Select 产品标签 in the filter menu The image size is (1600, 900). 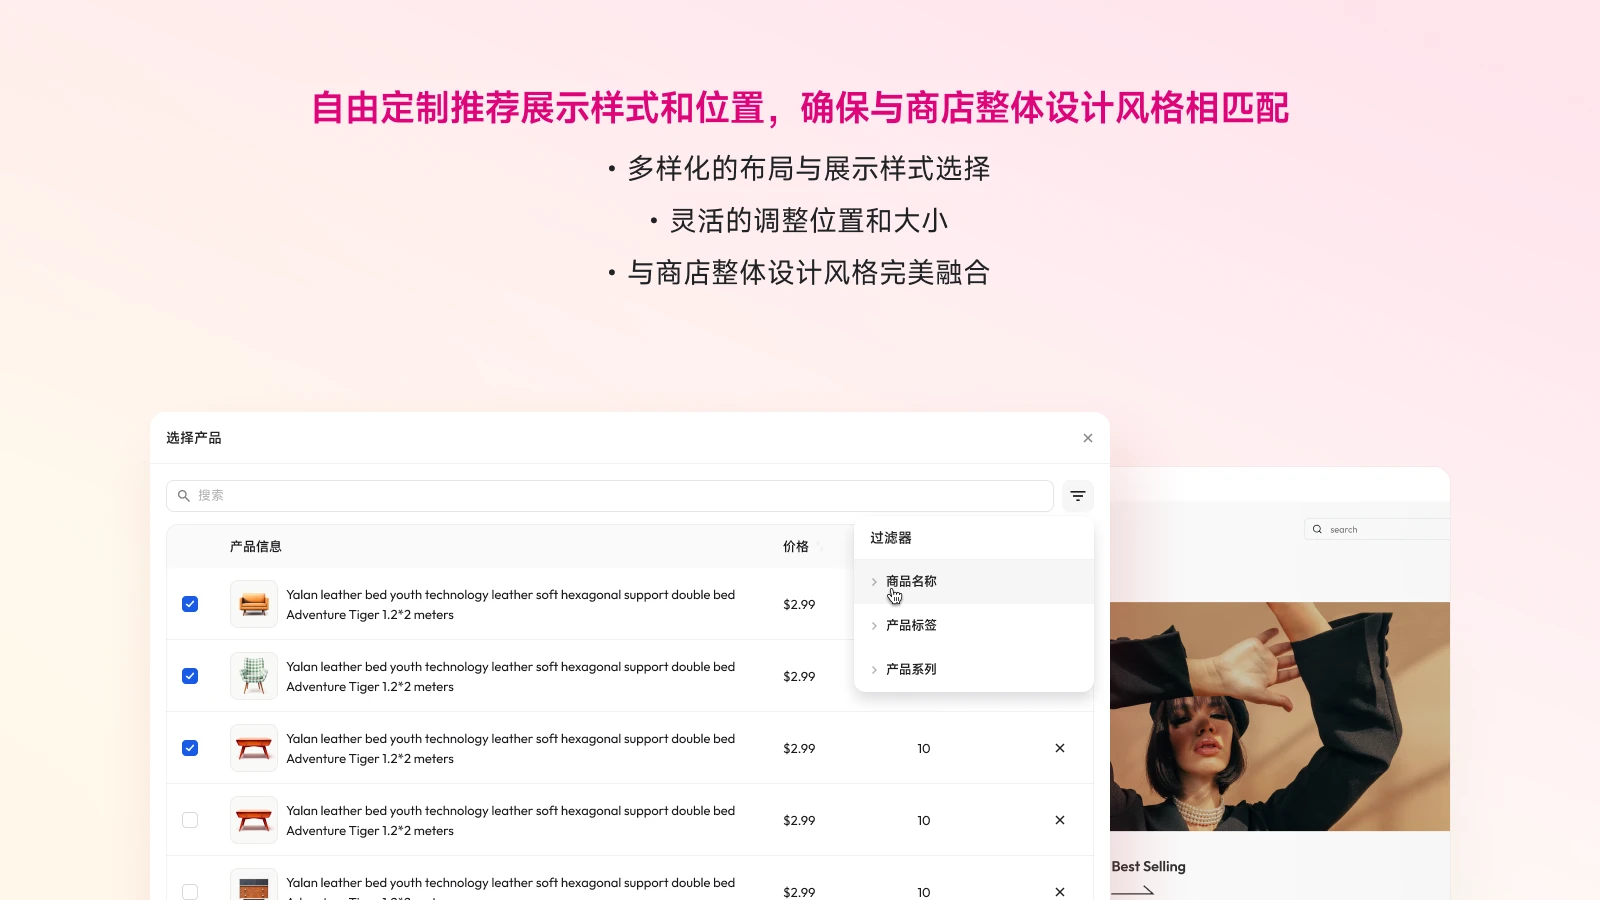[973, 625]
